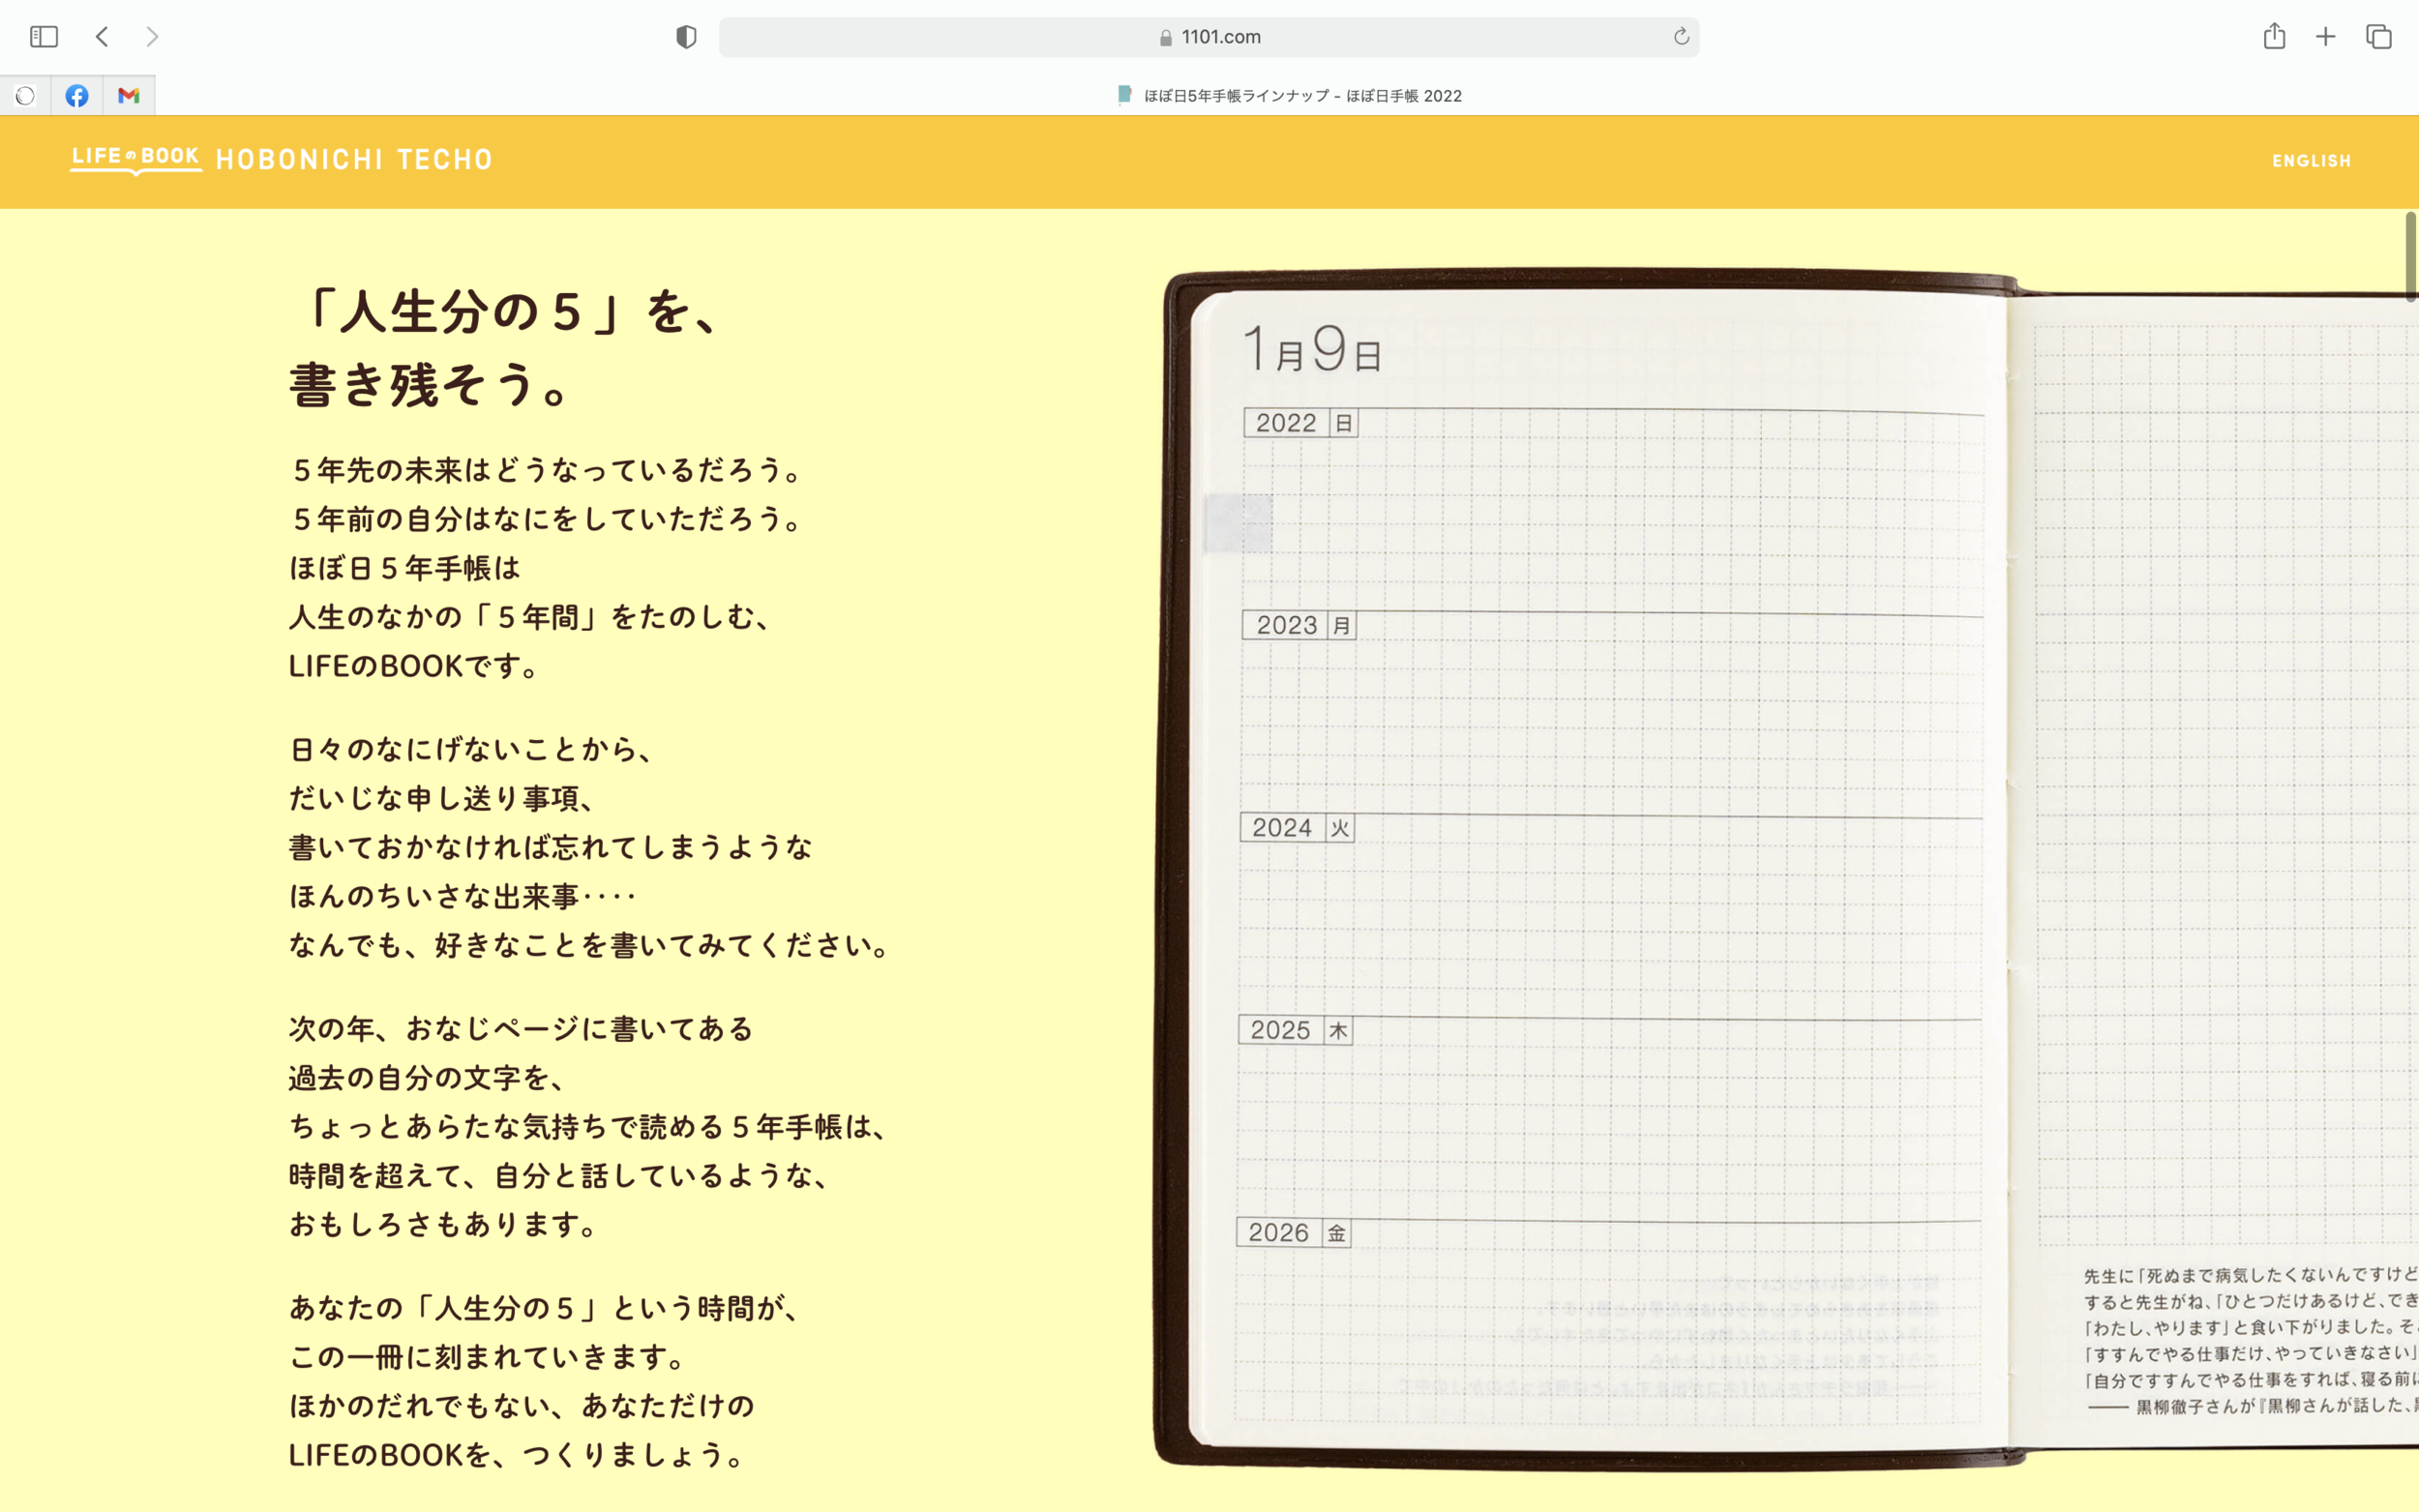This screenshot has height=1512, width=2419.
Task: Open the Share menu icon
Action: tap(2274, 36)
